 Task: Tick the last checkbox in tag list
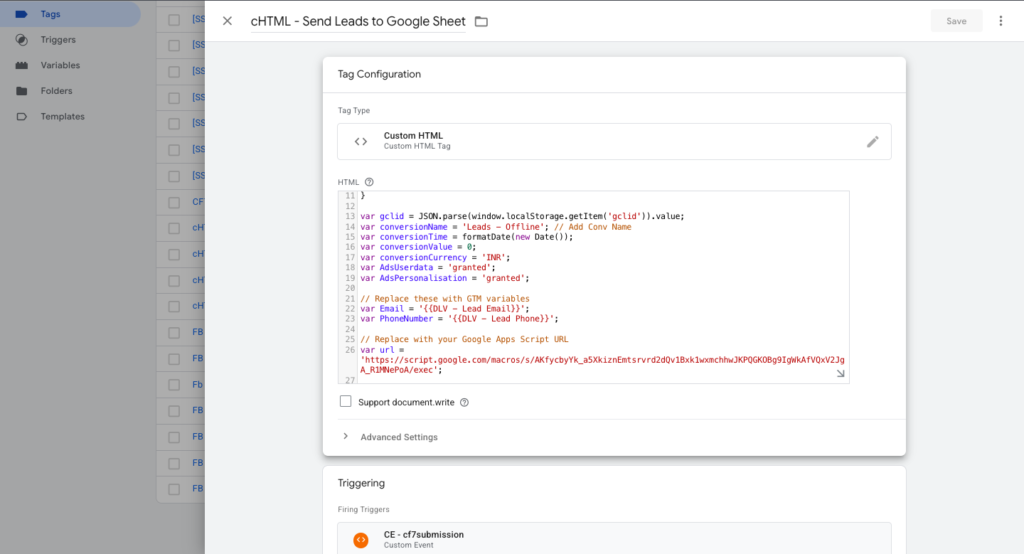pyautogui.click(x=174, y=489)
